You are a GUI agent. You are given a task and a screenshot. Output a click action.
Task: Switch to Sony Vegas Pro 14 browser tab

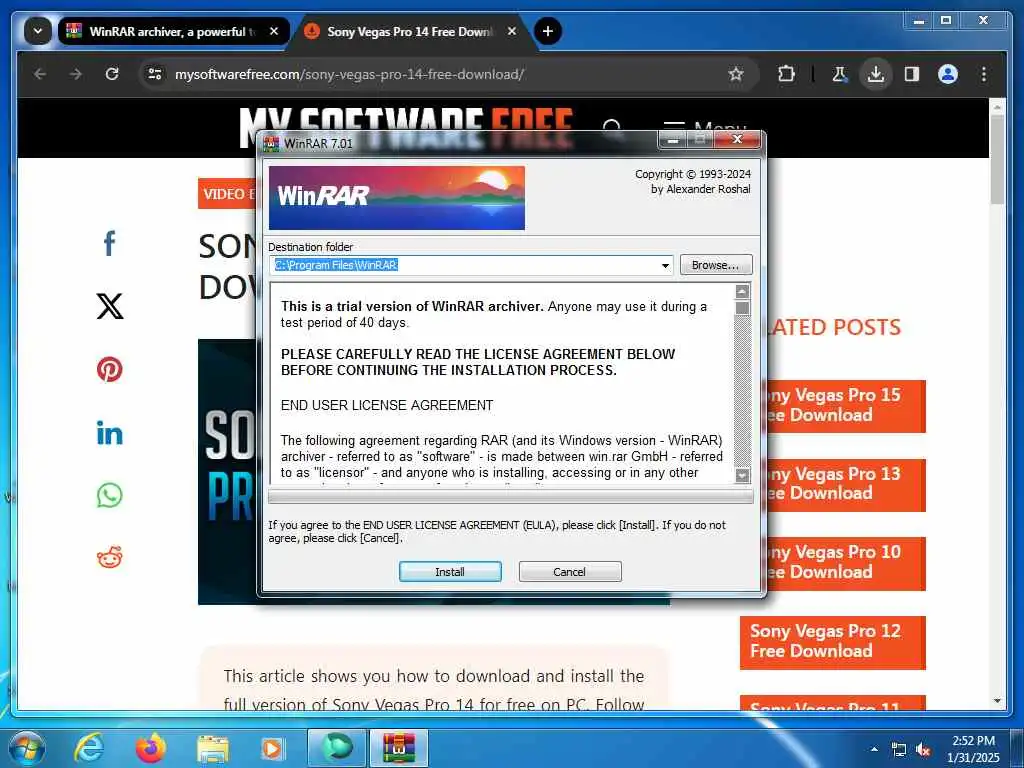pos(409,31)
